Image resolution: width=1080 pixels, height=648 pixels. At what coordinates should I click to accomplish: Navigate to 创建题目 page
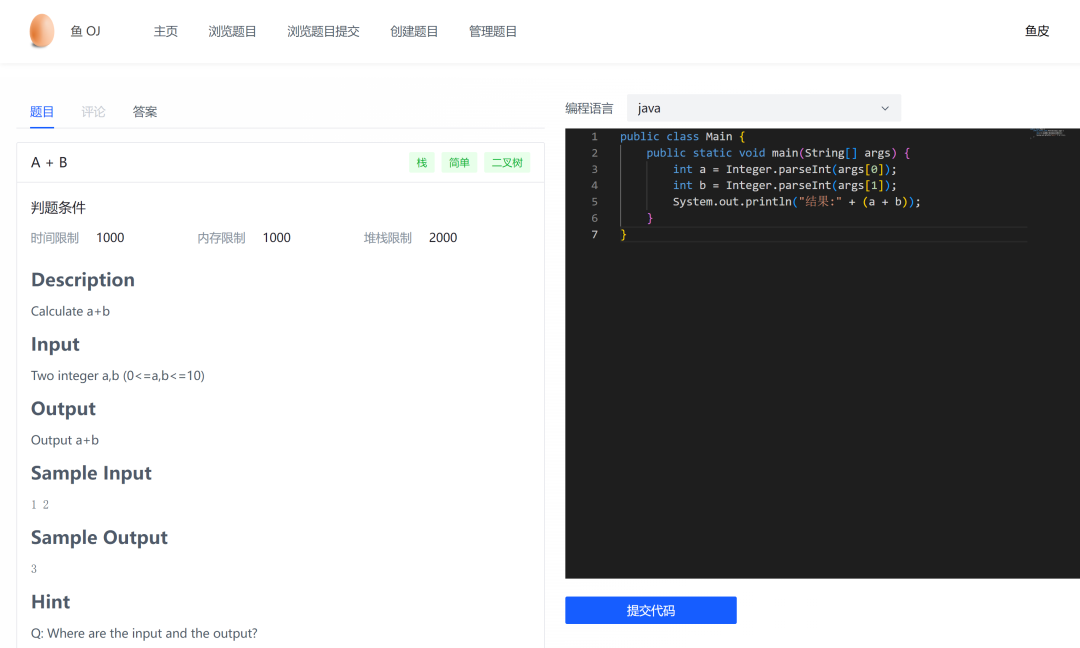(414, 31)
